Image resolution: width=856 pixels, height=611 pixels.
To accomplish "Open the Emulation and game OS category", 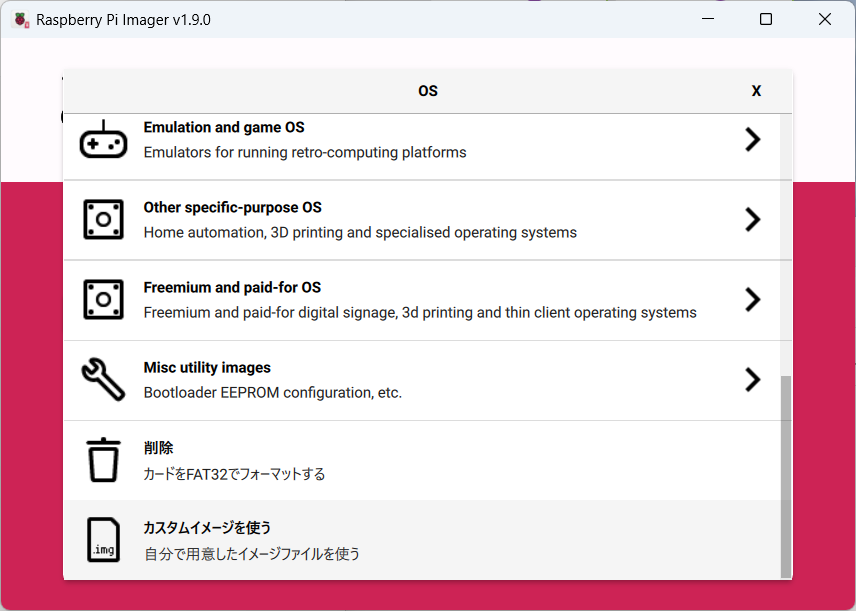I will click(422, 147).
